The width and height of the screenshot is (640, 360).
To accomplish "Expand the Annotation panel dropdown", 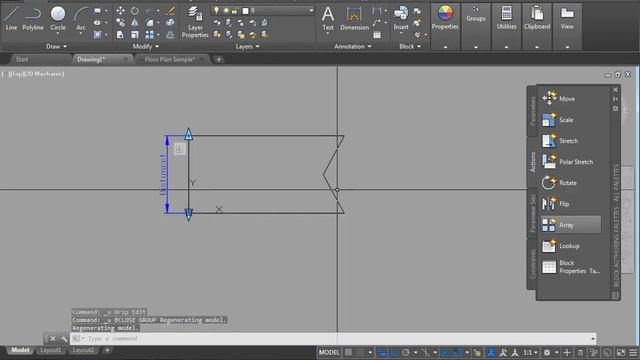I will [x=353, y=47].
